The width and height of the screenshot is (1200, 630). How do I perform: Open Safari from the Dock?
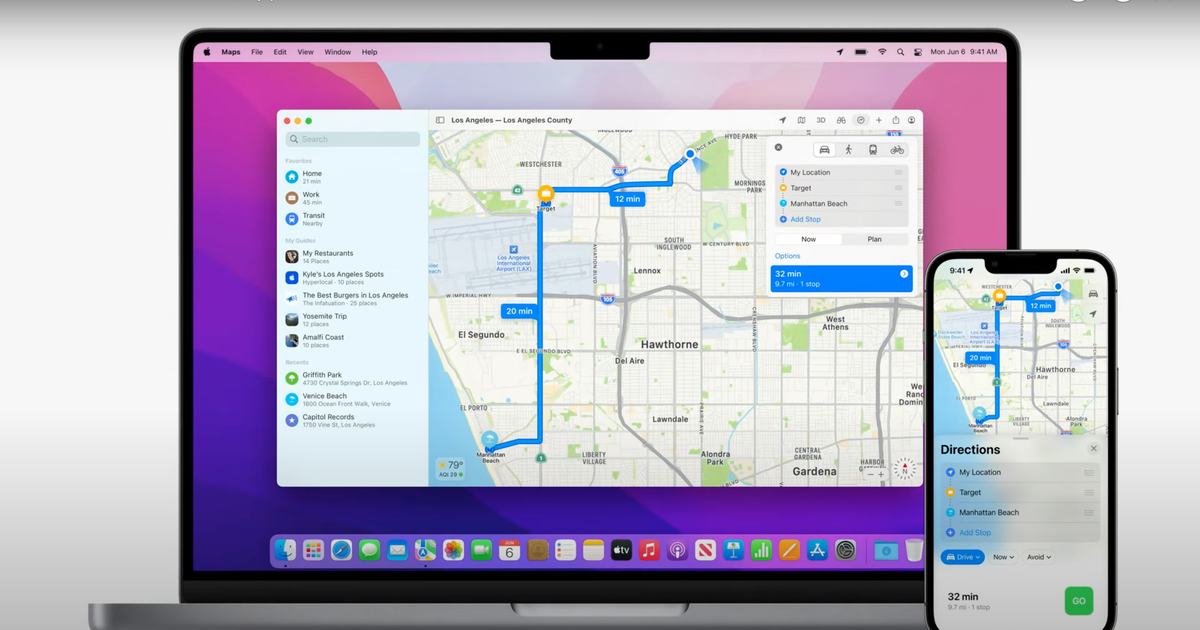coord(341,550)
